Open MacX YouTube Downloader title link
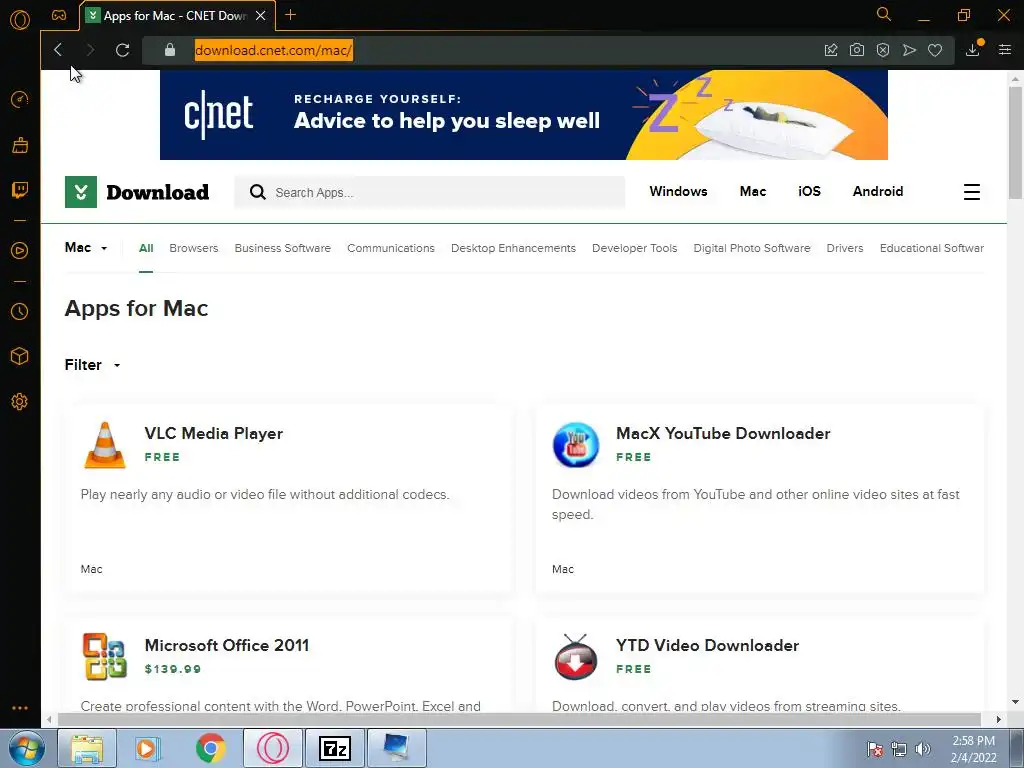This screenshot has height=768, width=1024. coord(723,434)
